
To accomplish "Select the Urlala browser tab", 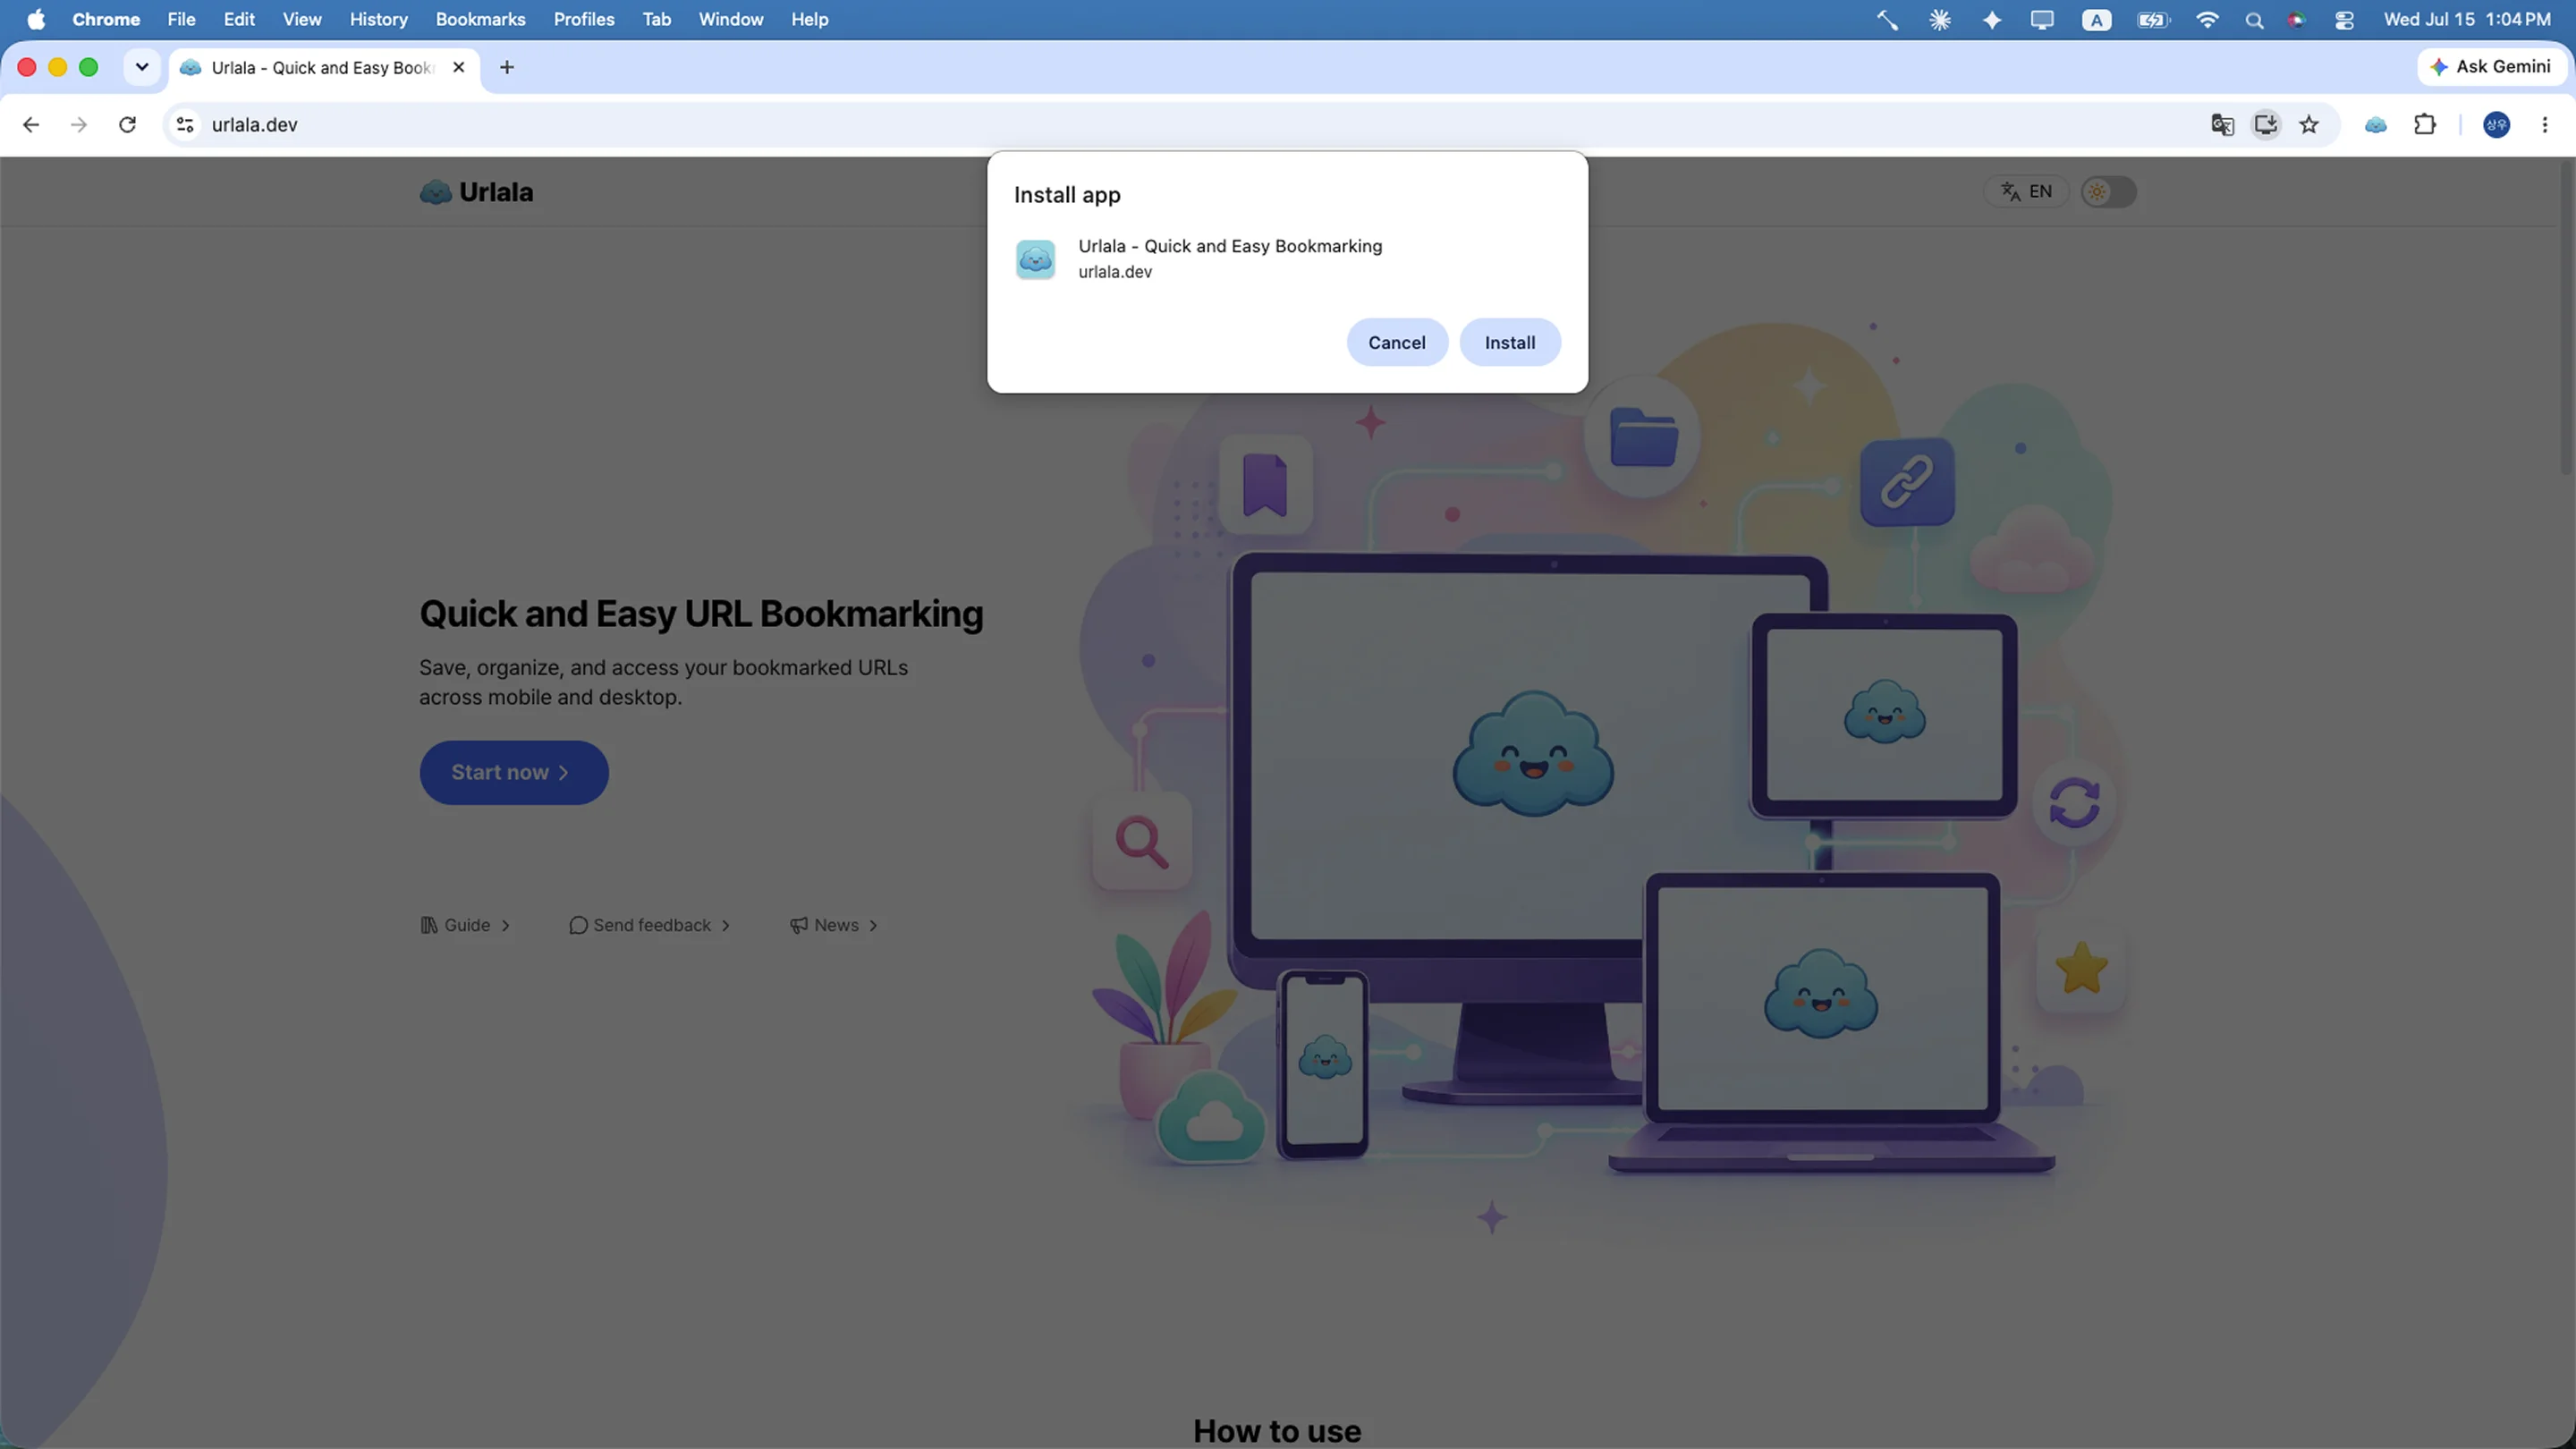I will (x=324, y=67).
